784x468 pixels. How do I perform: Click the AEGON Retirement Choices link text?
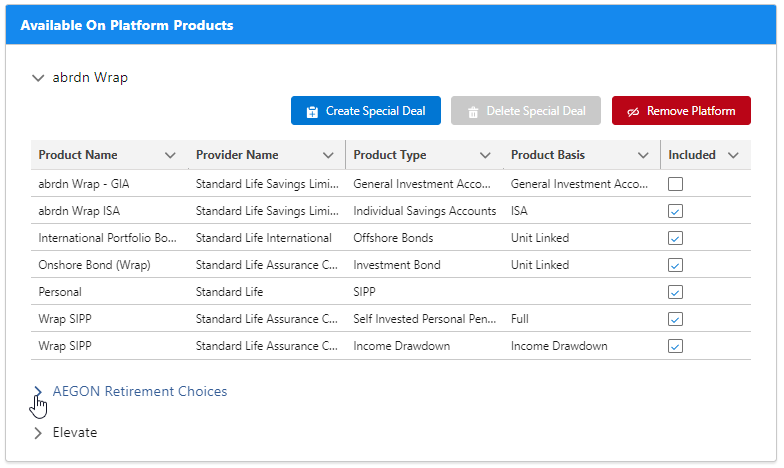point(140,392)
